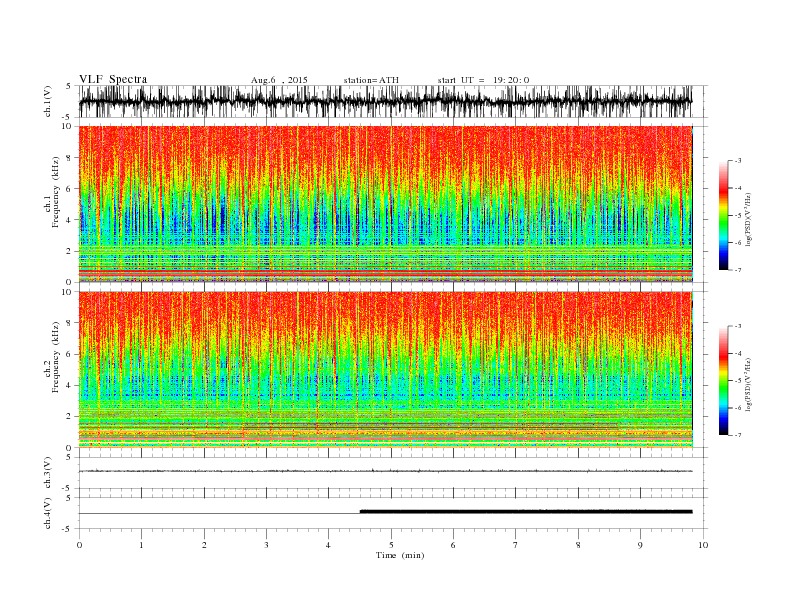The height and width of the screenshot is (612, 792).
Task: Click the time axis tick label "3"
Action: [x=266, y=545]
